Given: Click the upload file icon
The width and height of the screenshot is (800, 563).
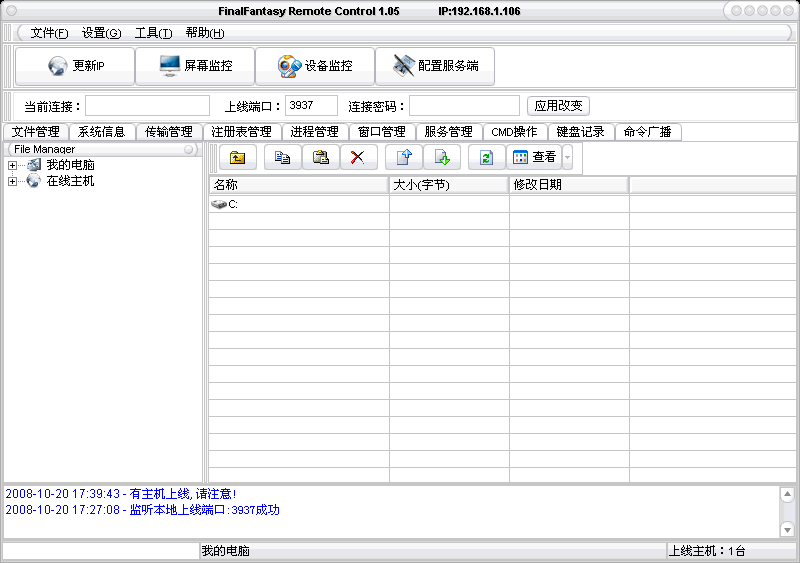Looking at the screenshot, I should (x=404, y=157).
